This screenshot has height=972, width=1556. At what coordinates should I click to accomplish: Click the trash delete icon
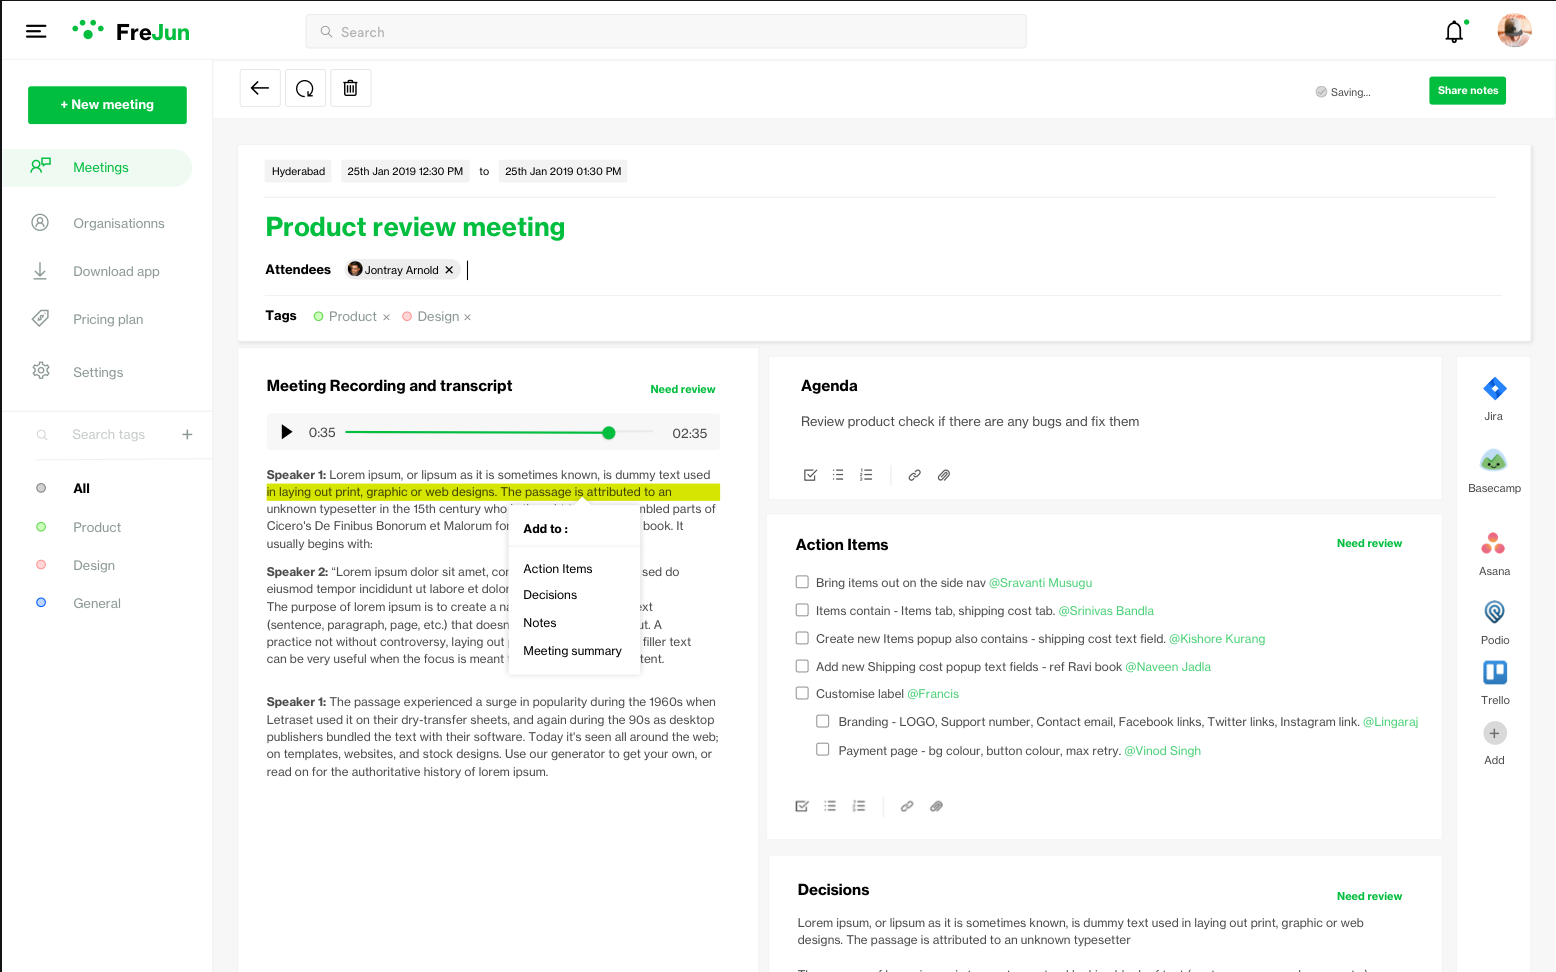(350, 88)
